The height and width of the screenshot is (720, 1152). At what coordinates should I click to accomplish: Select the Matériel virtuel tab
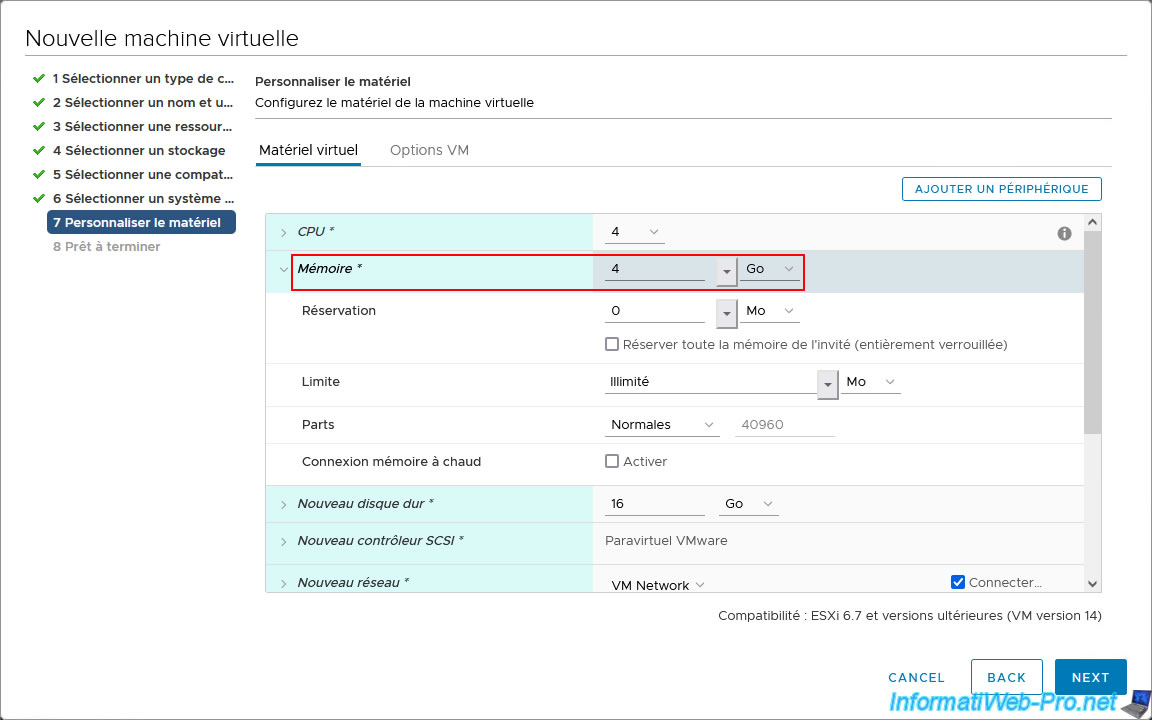tap(308, 150)
